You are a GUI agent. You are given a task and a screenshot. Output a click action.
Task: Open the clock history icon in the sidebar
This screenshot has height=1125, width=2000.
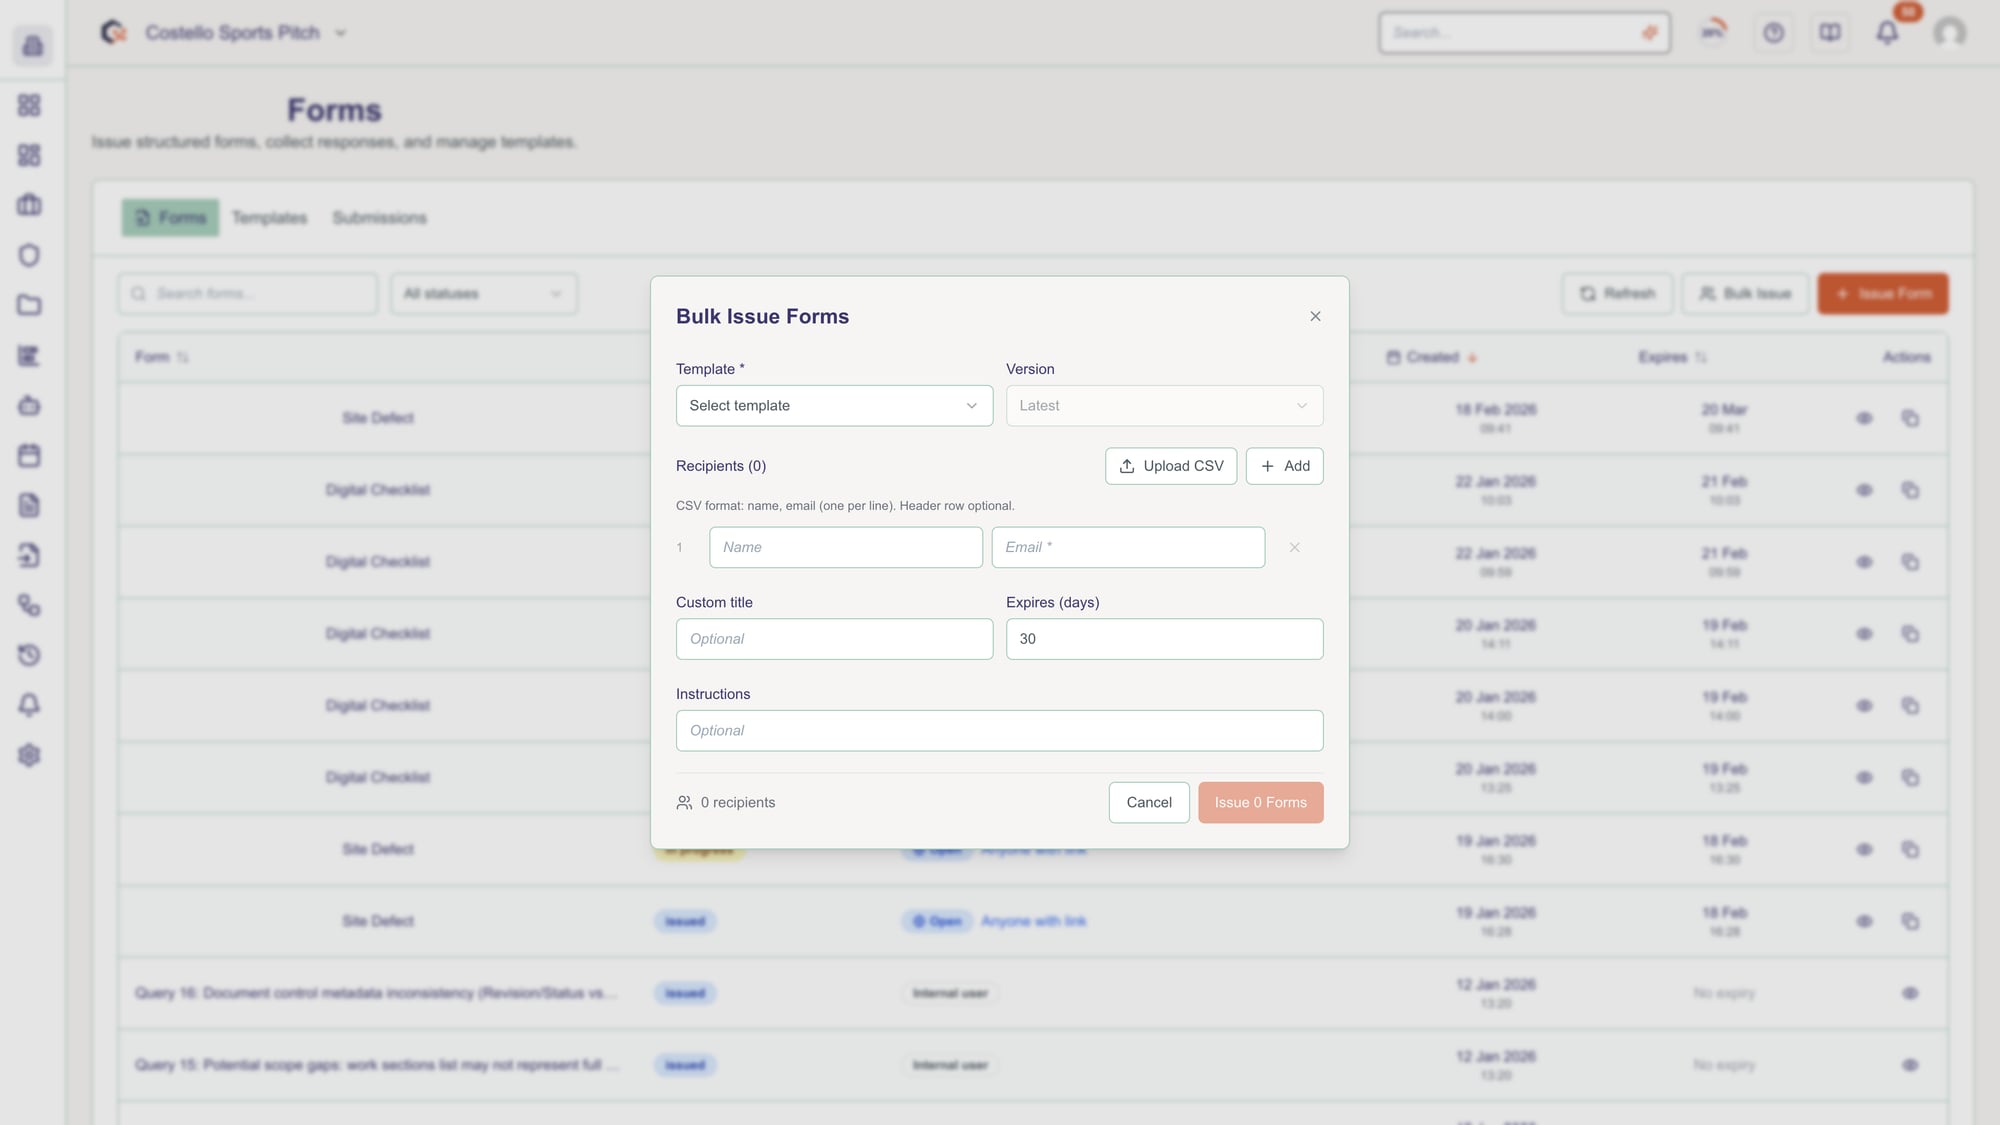click(x=30, y=655)
